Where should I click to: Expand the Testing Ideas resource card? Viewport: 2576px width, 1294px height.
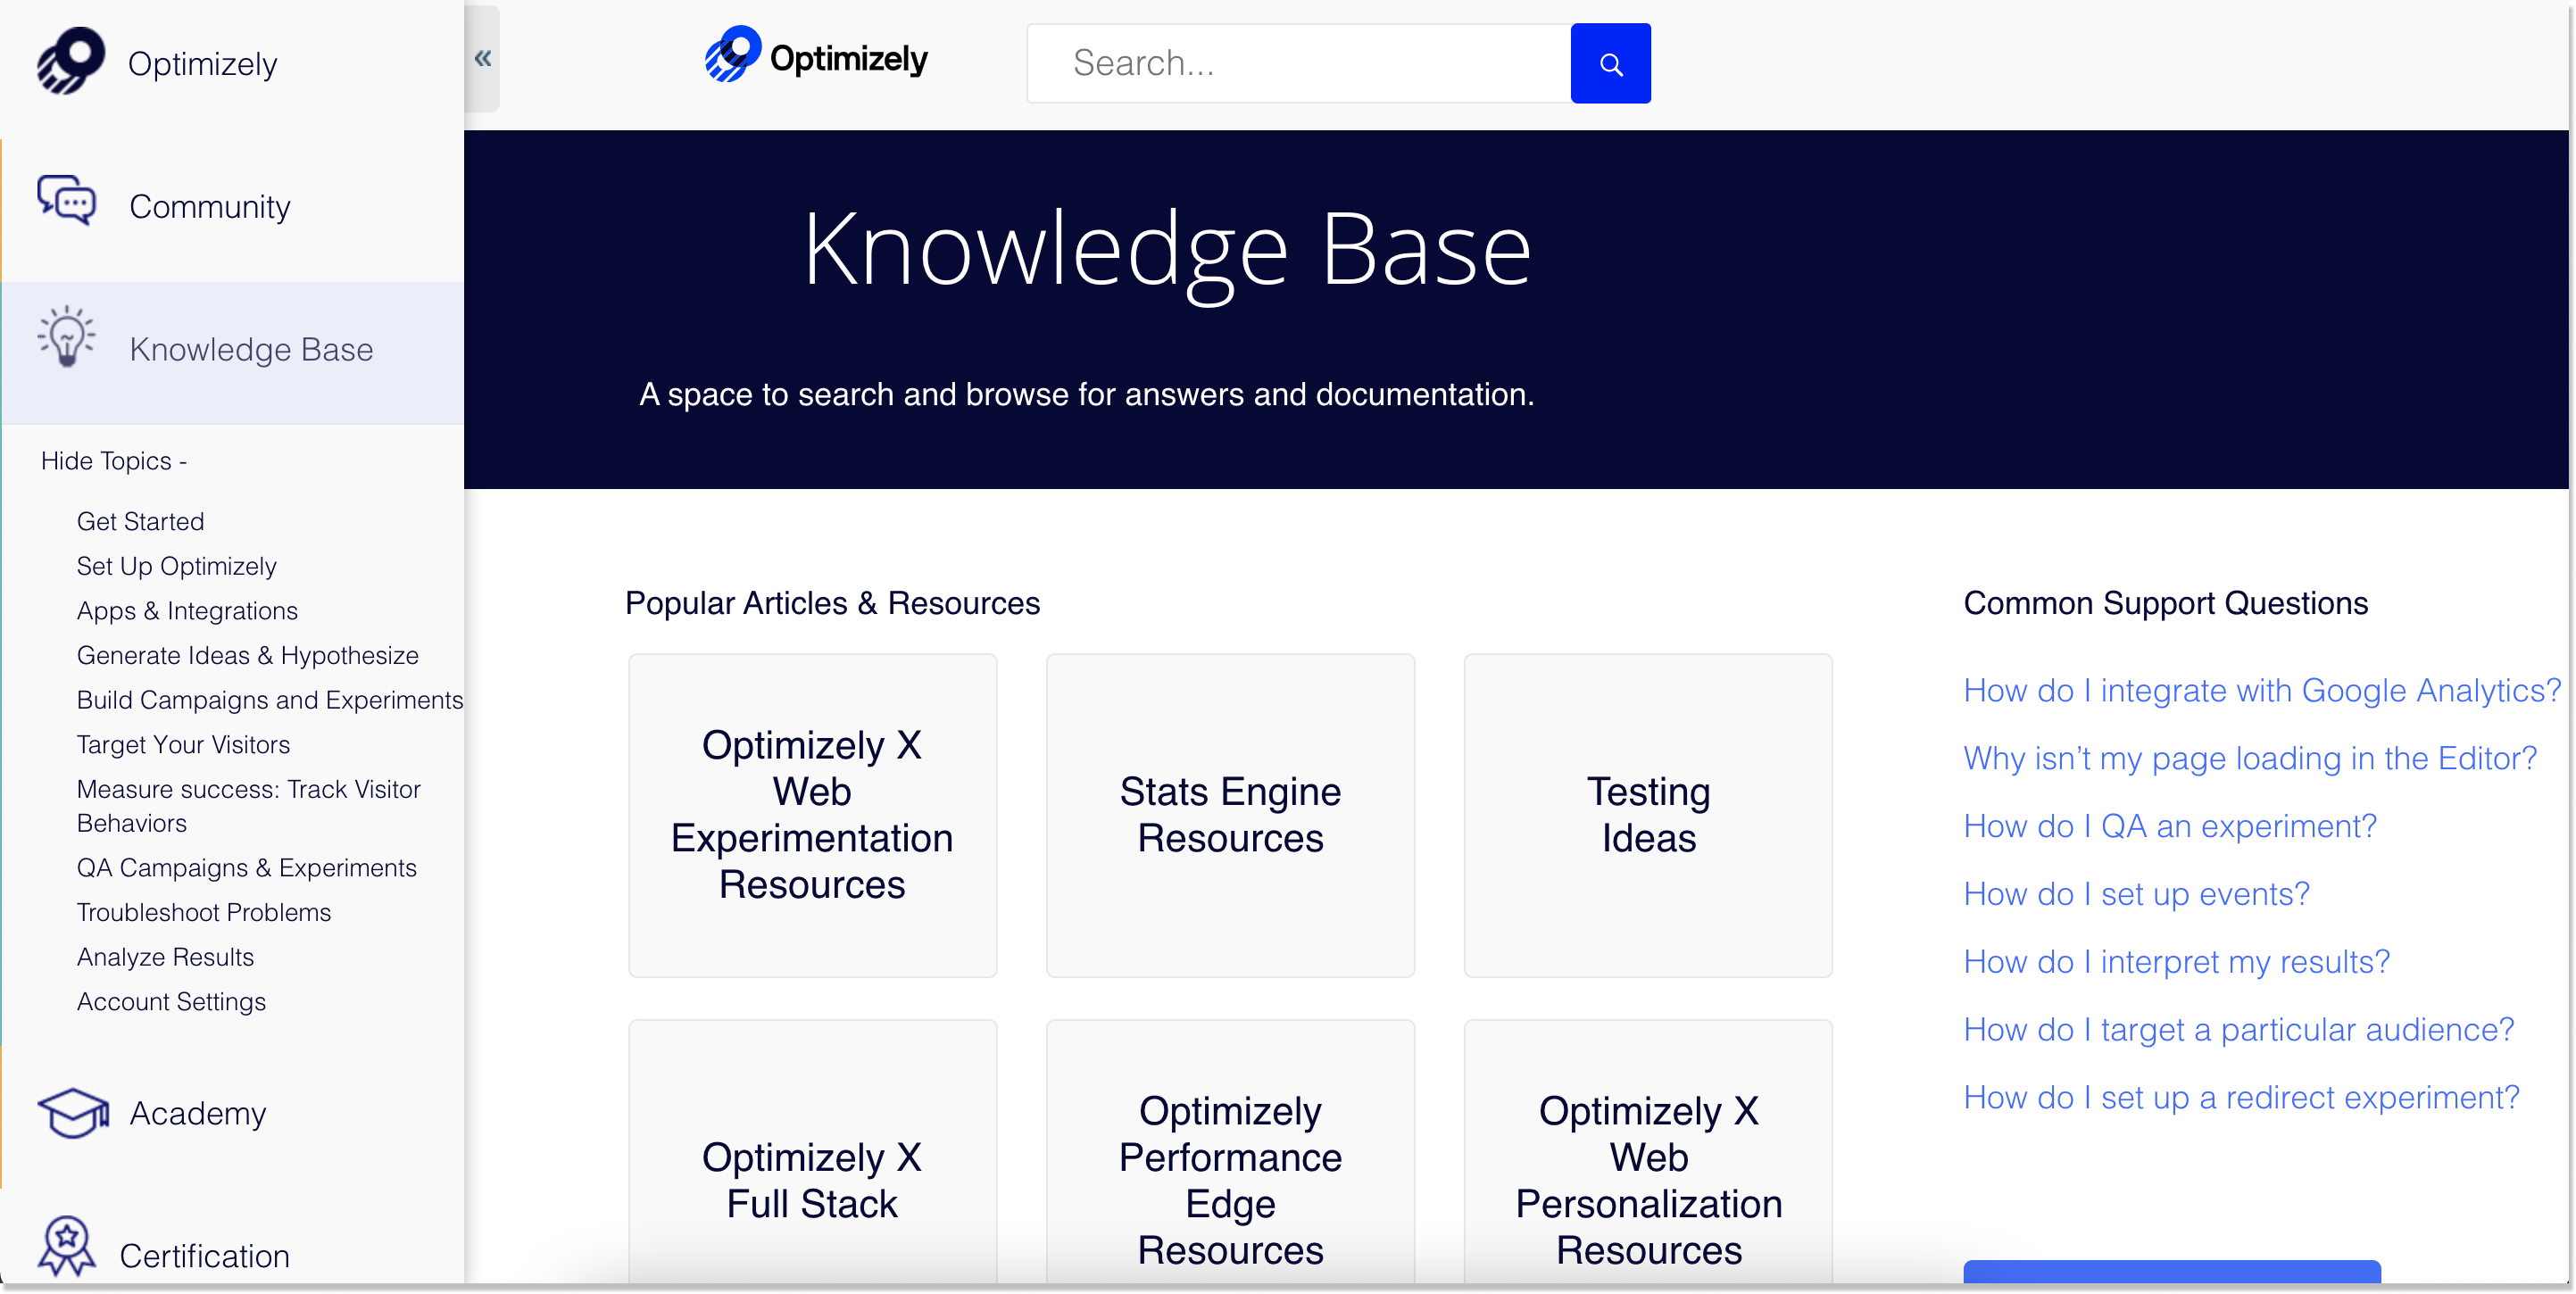pos(1649,814)
